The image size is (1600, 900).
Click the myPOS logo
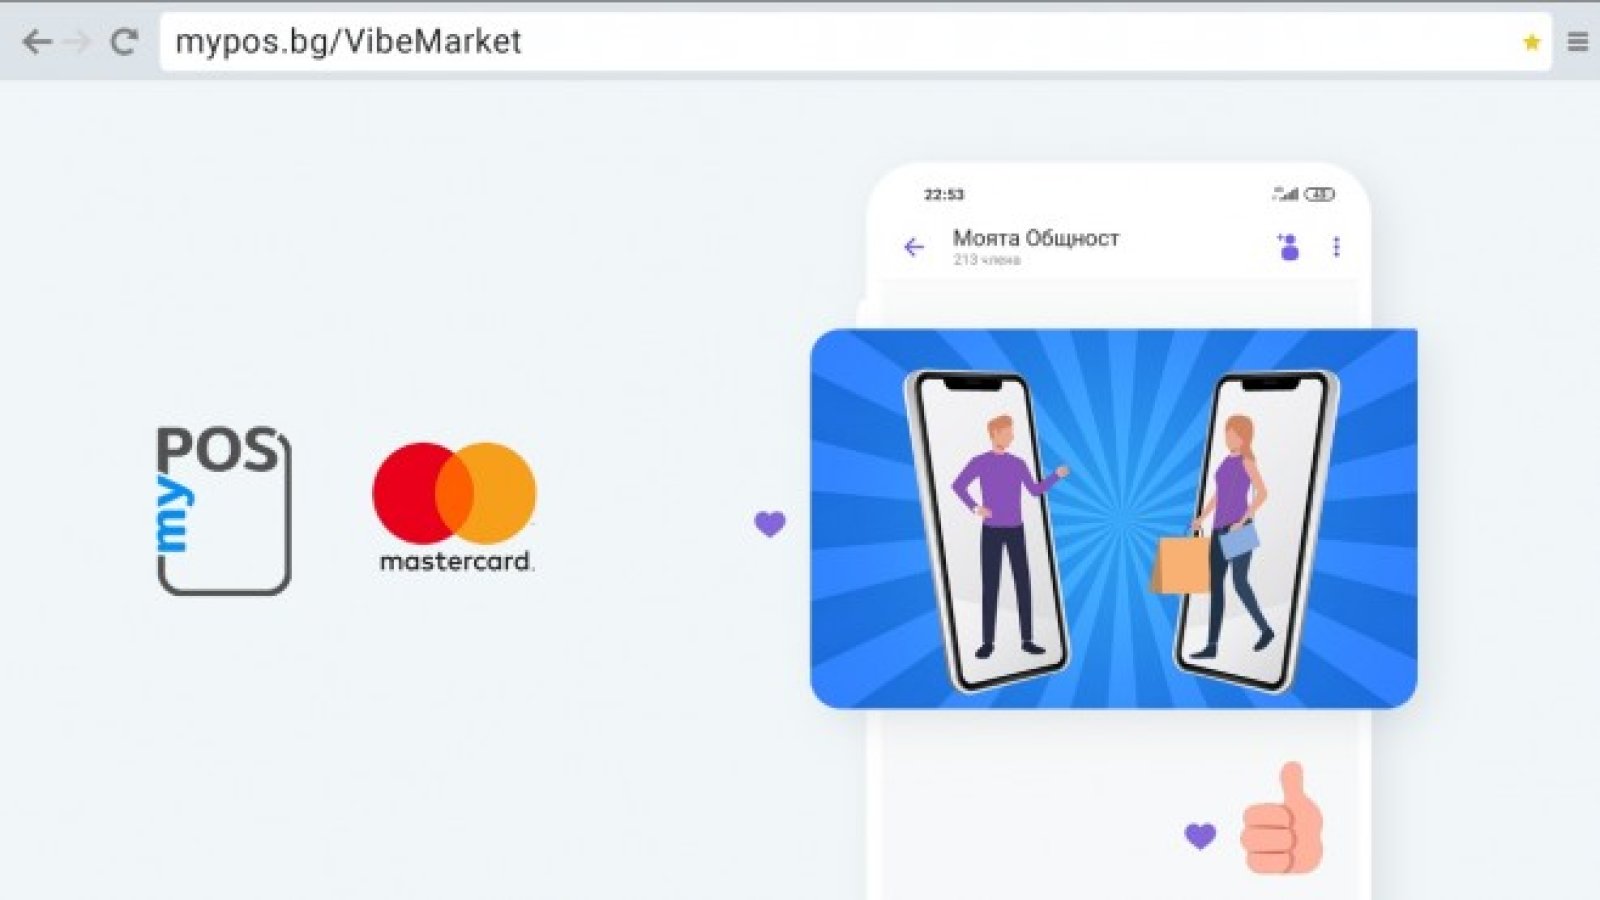pyautogui.click(x=223, y=510)
